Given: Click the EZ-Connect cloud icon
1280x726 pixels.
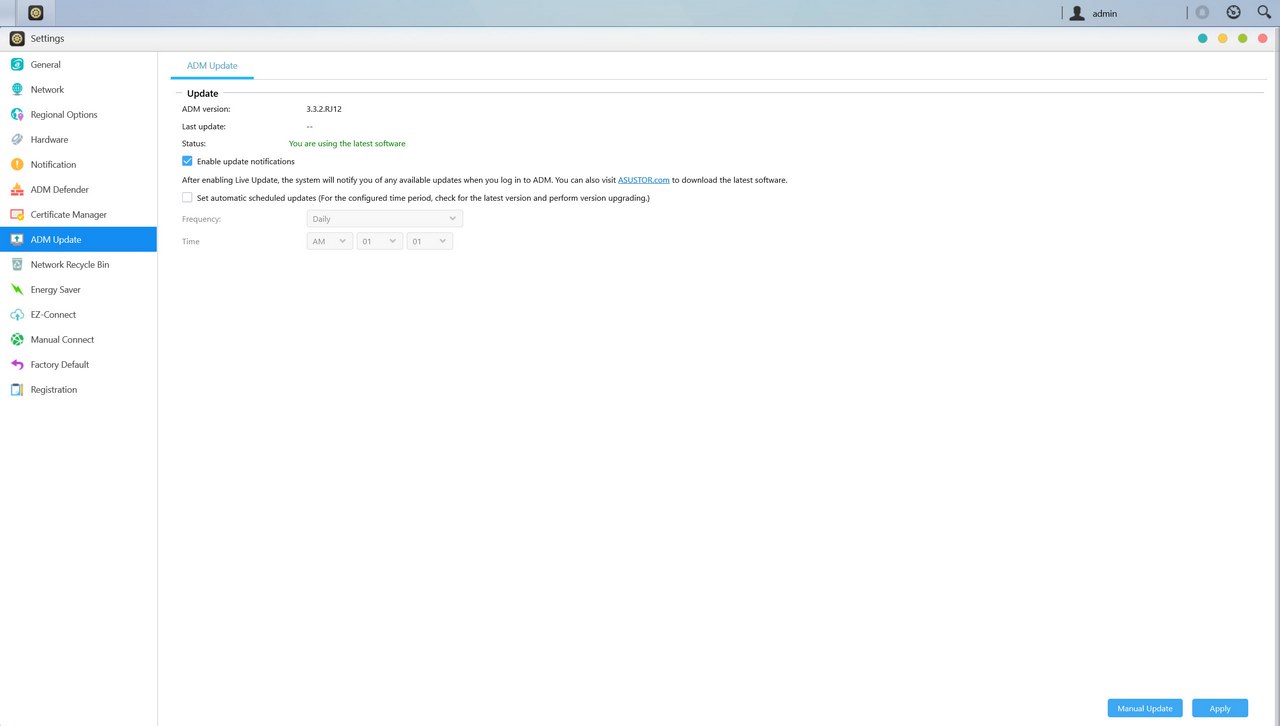Looking at the screenshot, I should coord(17,314).
